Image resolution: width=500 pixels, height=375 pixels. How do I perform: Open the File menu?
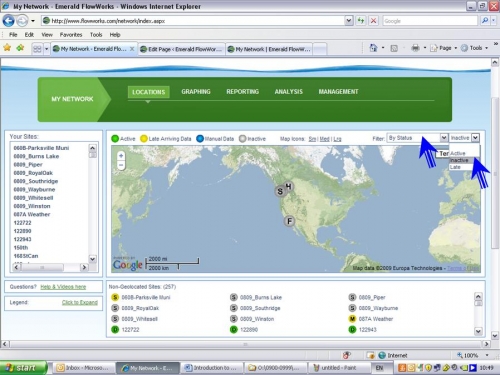13,35
